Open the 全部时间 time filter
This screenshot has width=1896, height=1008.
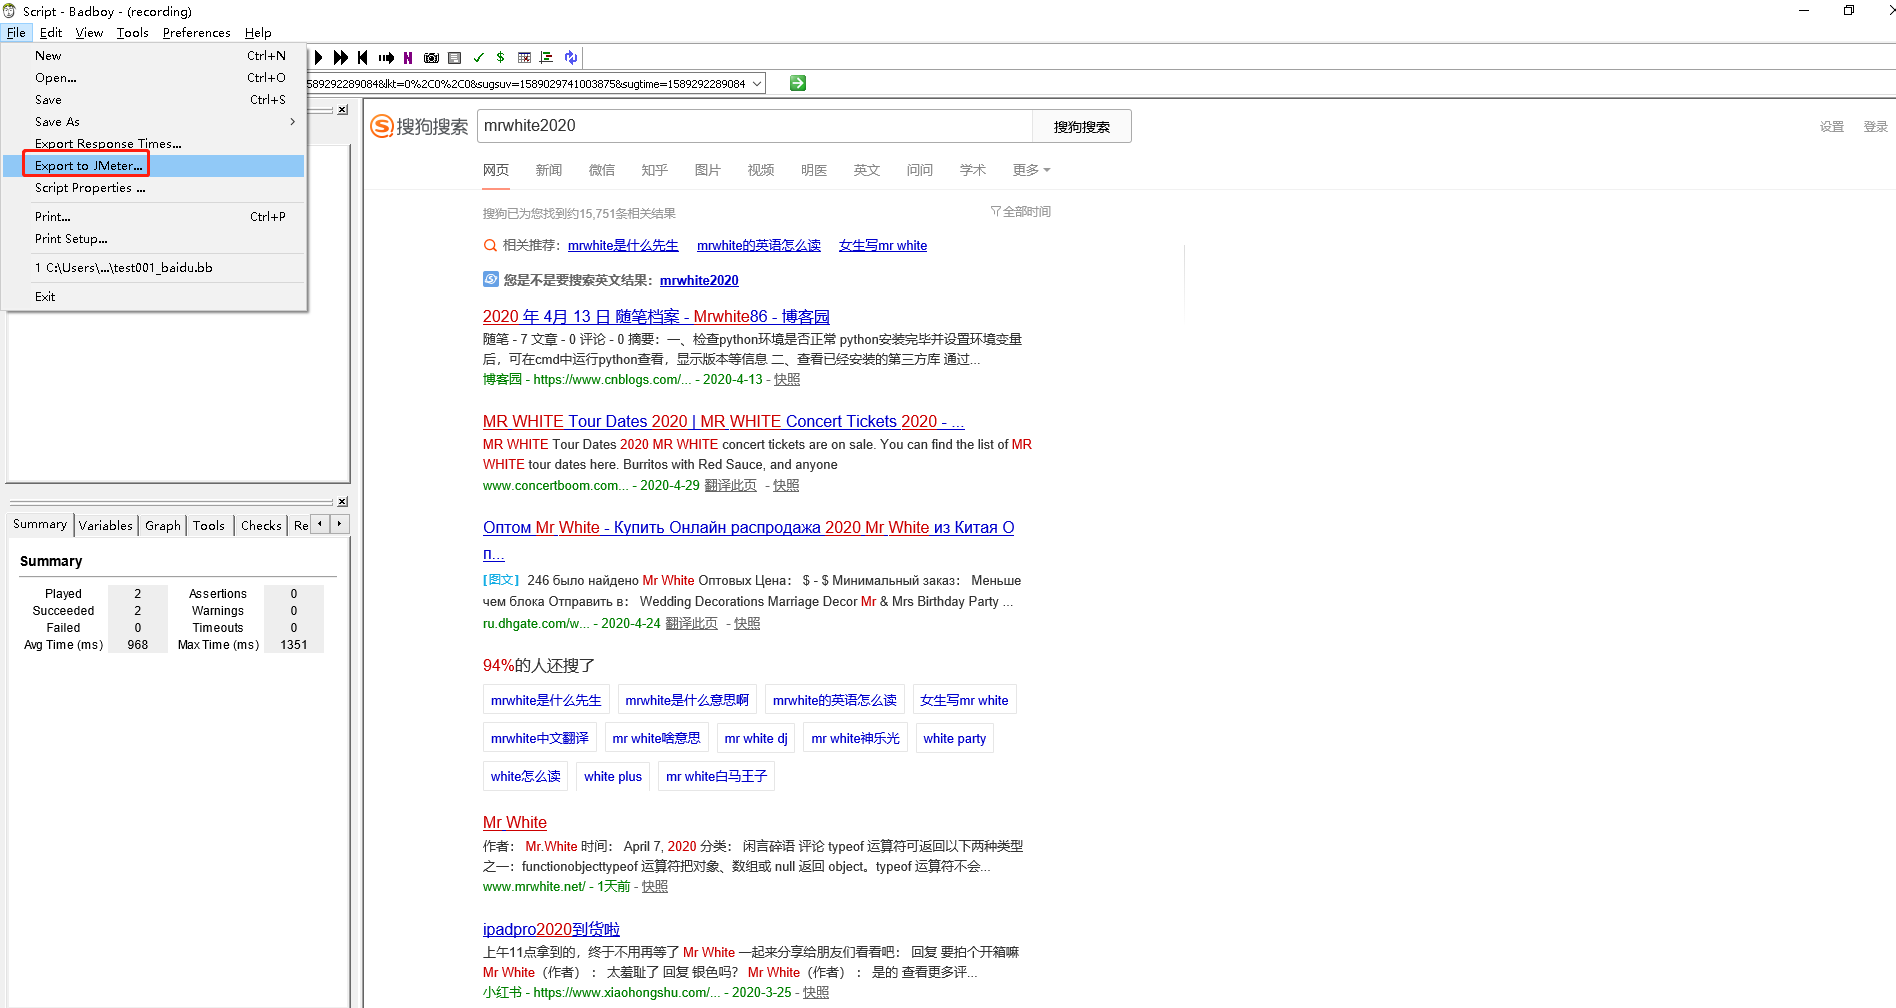pyautogui.click(x=1021, y=212)
